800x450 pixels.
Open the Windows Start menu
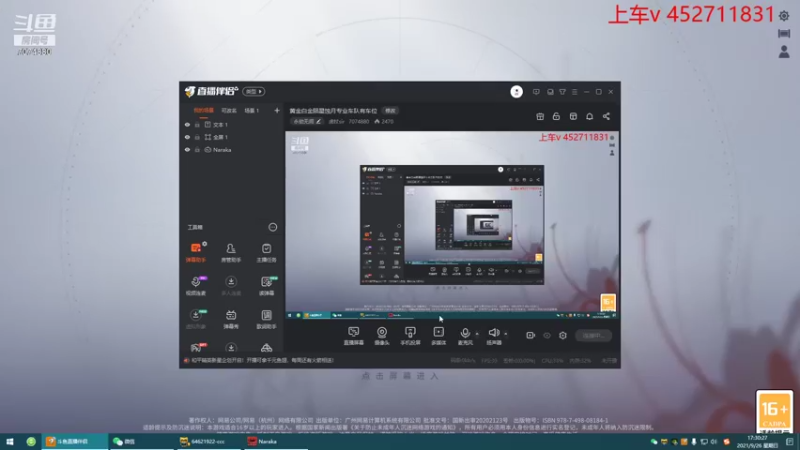point(10,441)
